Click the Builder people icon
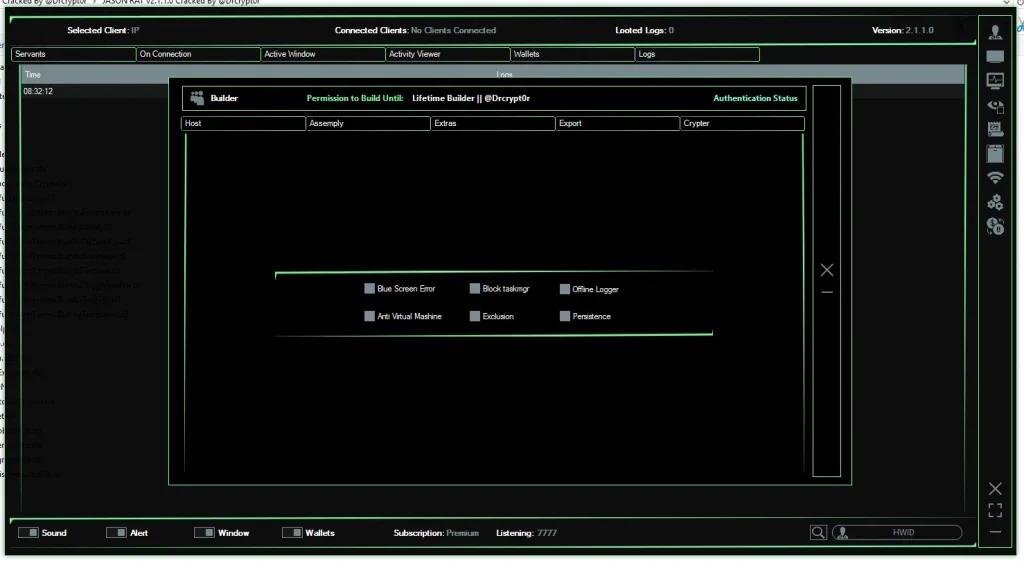The width and height of the screenshot is (1024, 565). click(x=197, y=98)
